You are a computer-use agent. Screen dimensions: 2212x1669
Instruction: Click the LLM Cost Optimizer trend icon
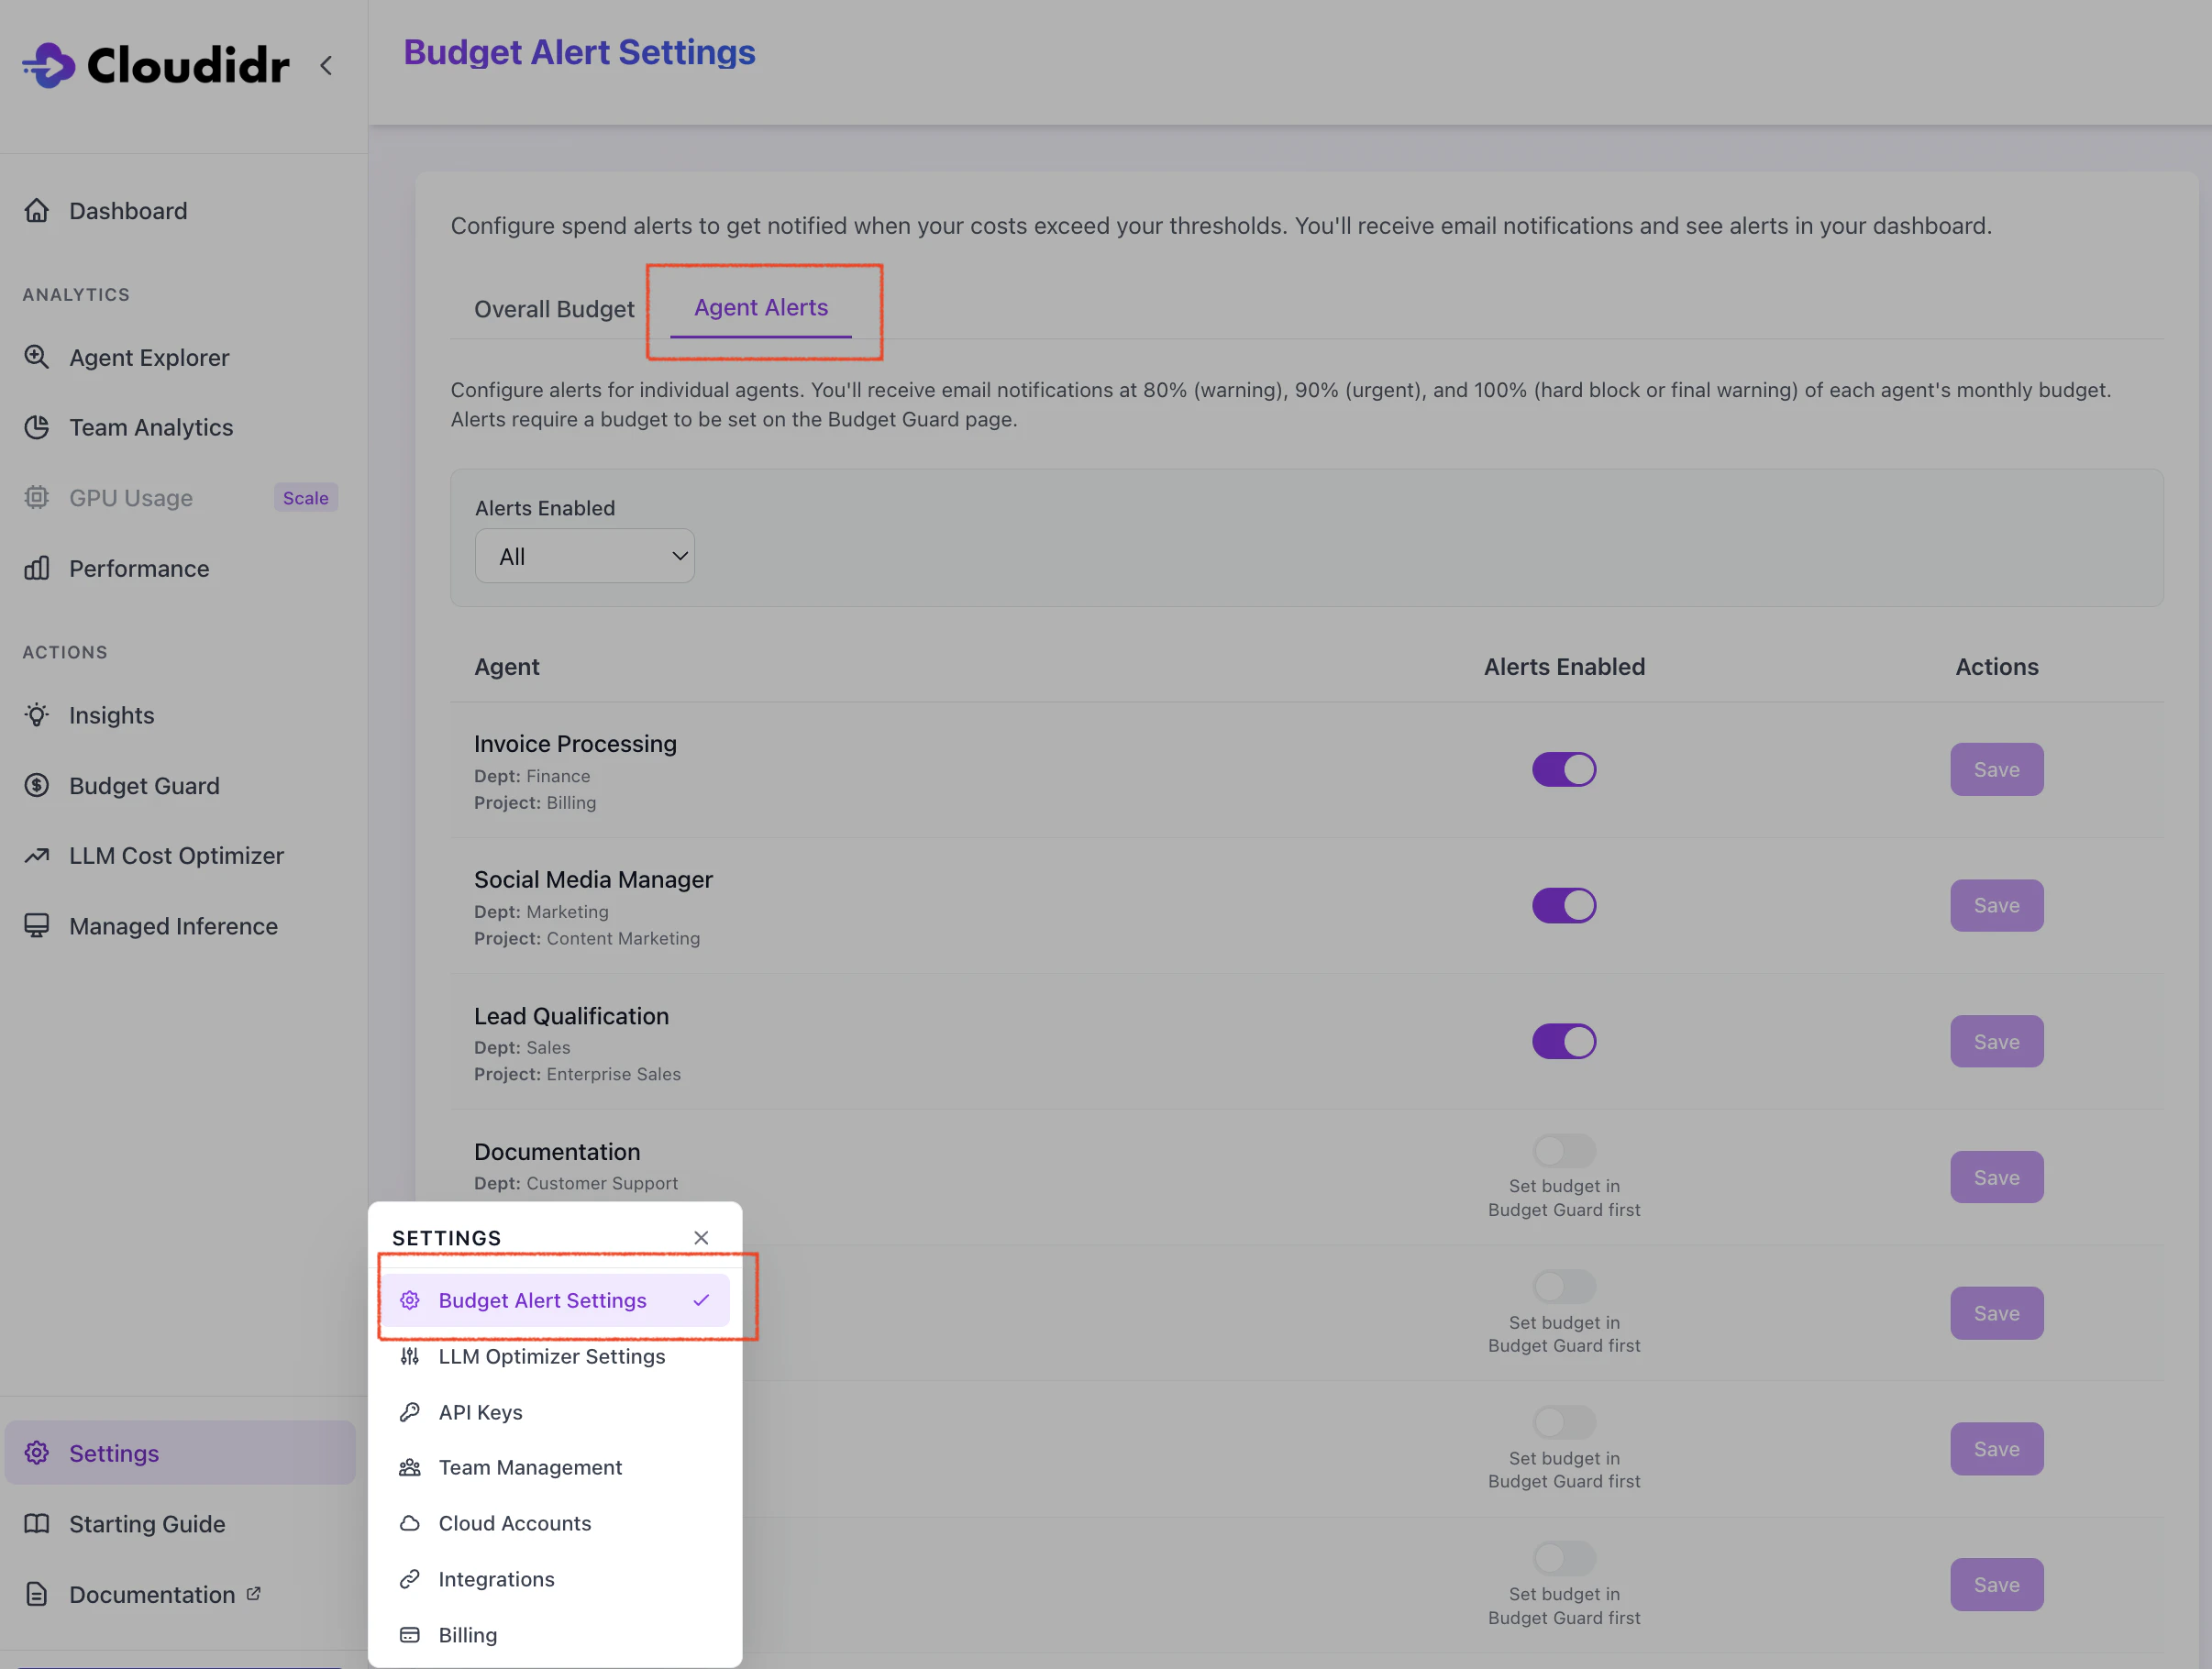click(37, 855)
